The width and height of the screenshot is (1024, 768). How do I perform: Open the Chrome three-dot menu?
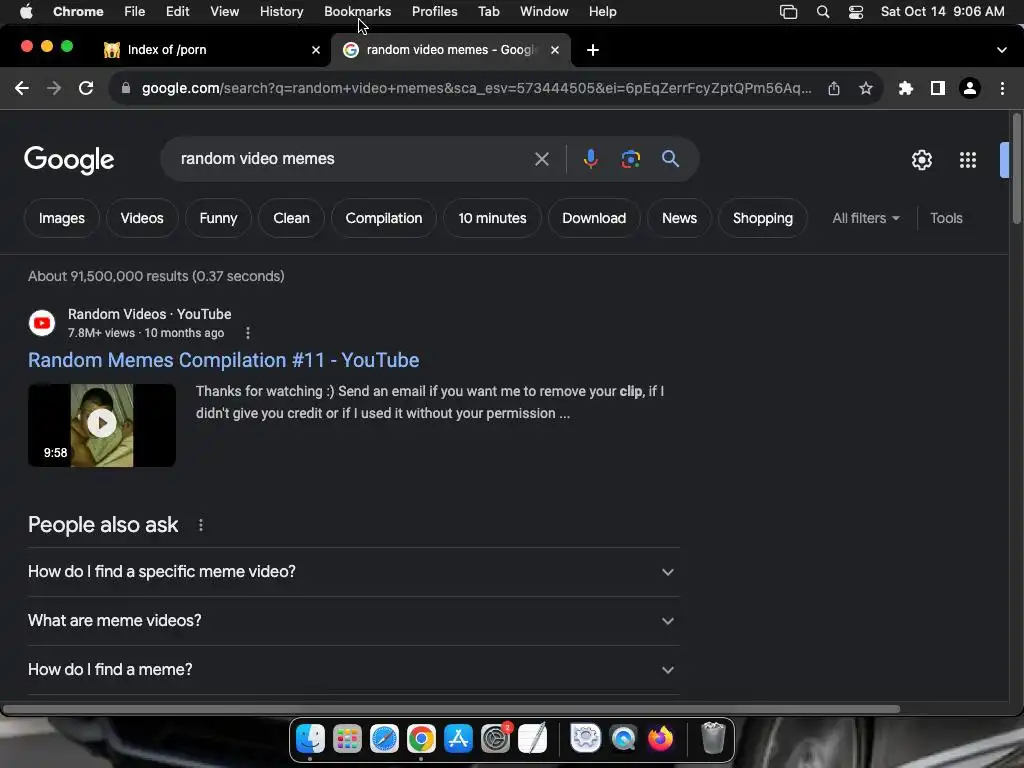pos(1002,88)
